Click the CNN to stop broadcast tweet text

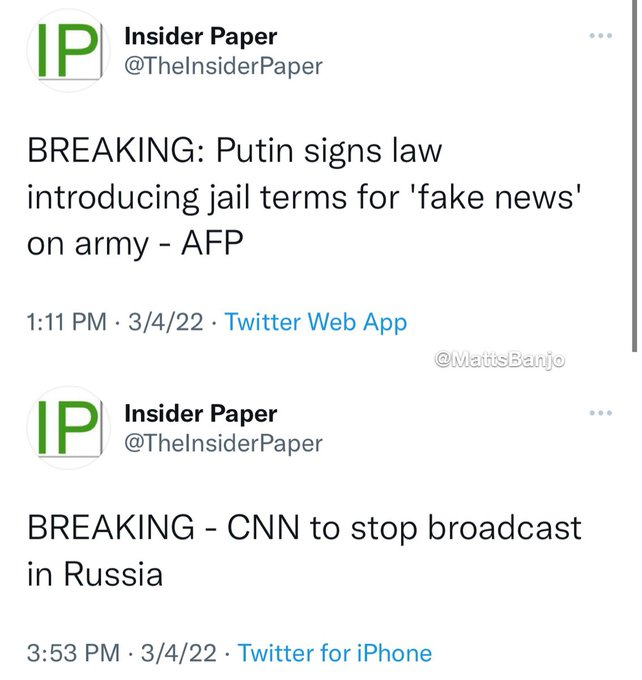(x=304, y=551)
